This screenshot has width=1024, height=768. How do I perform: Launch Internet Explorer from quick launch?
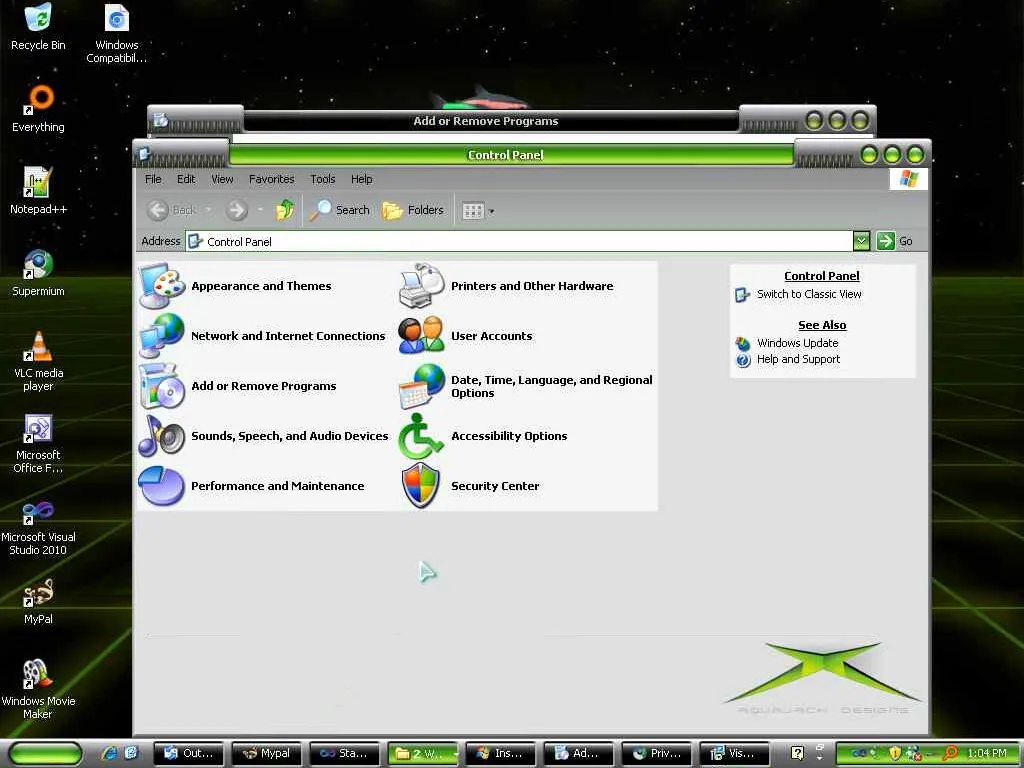point(110,753)
